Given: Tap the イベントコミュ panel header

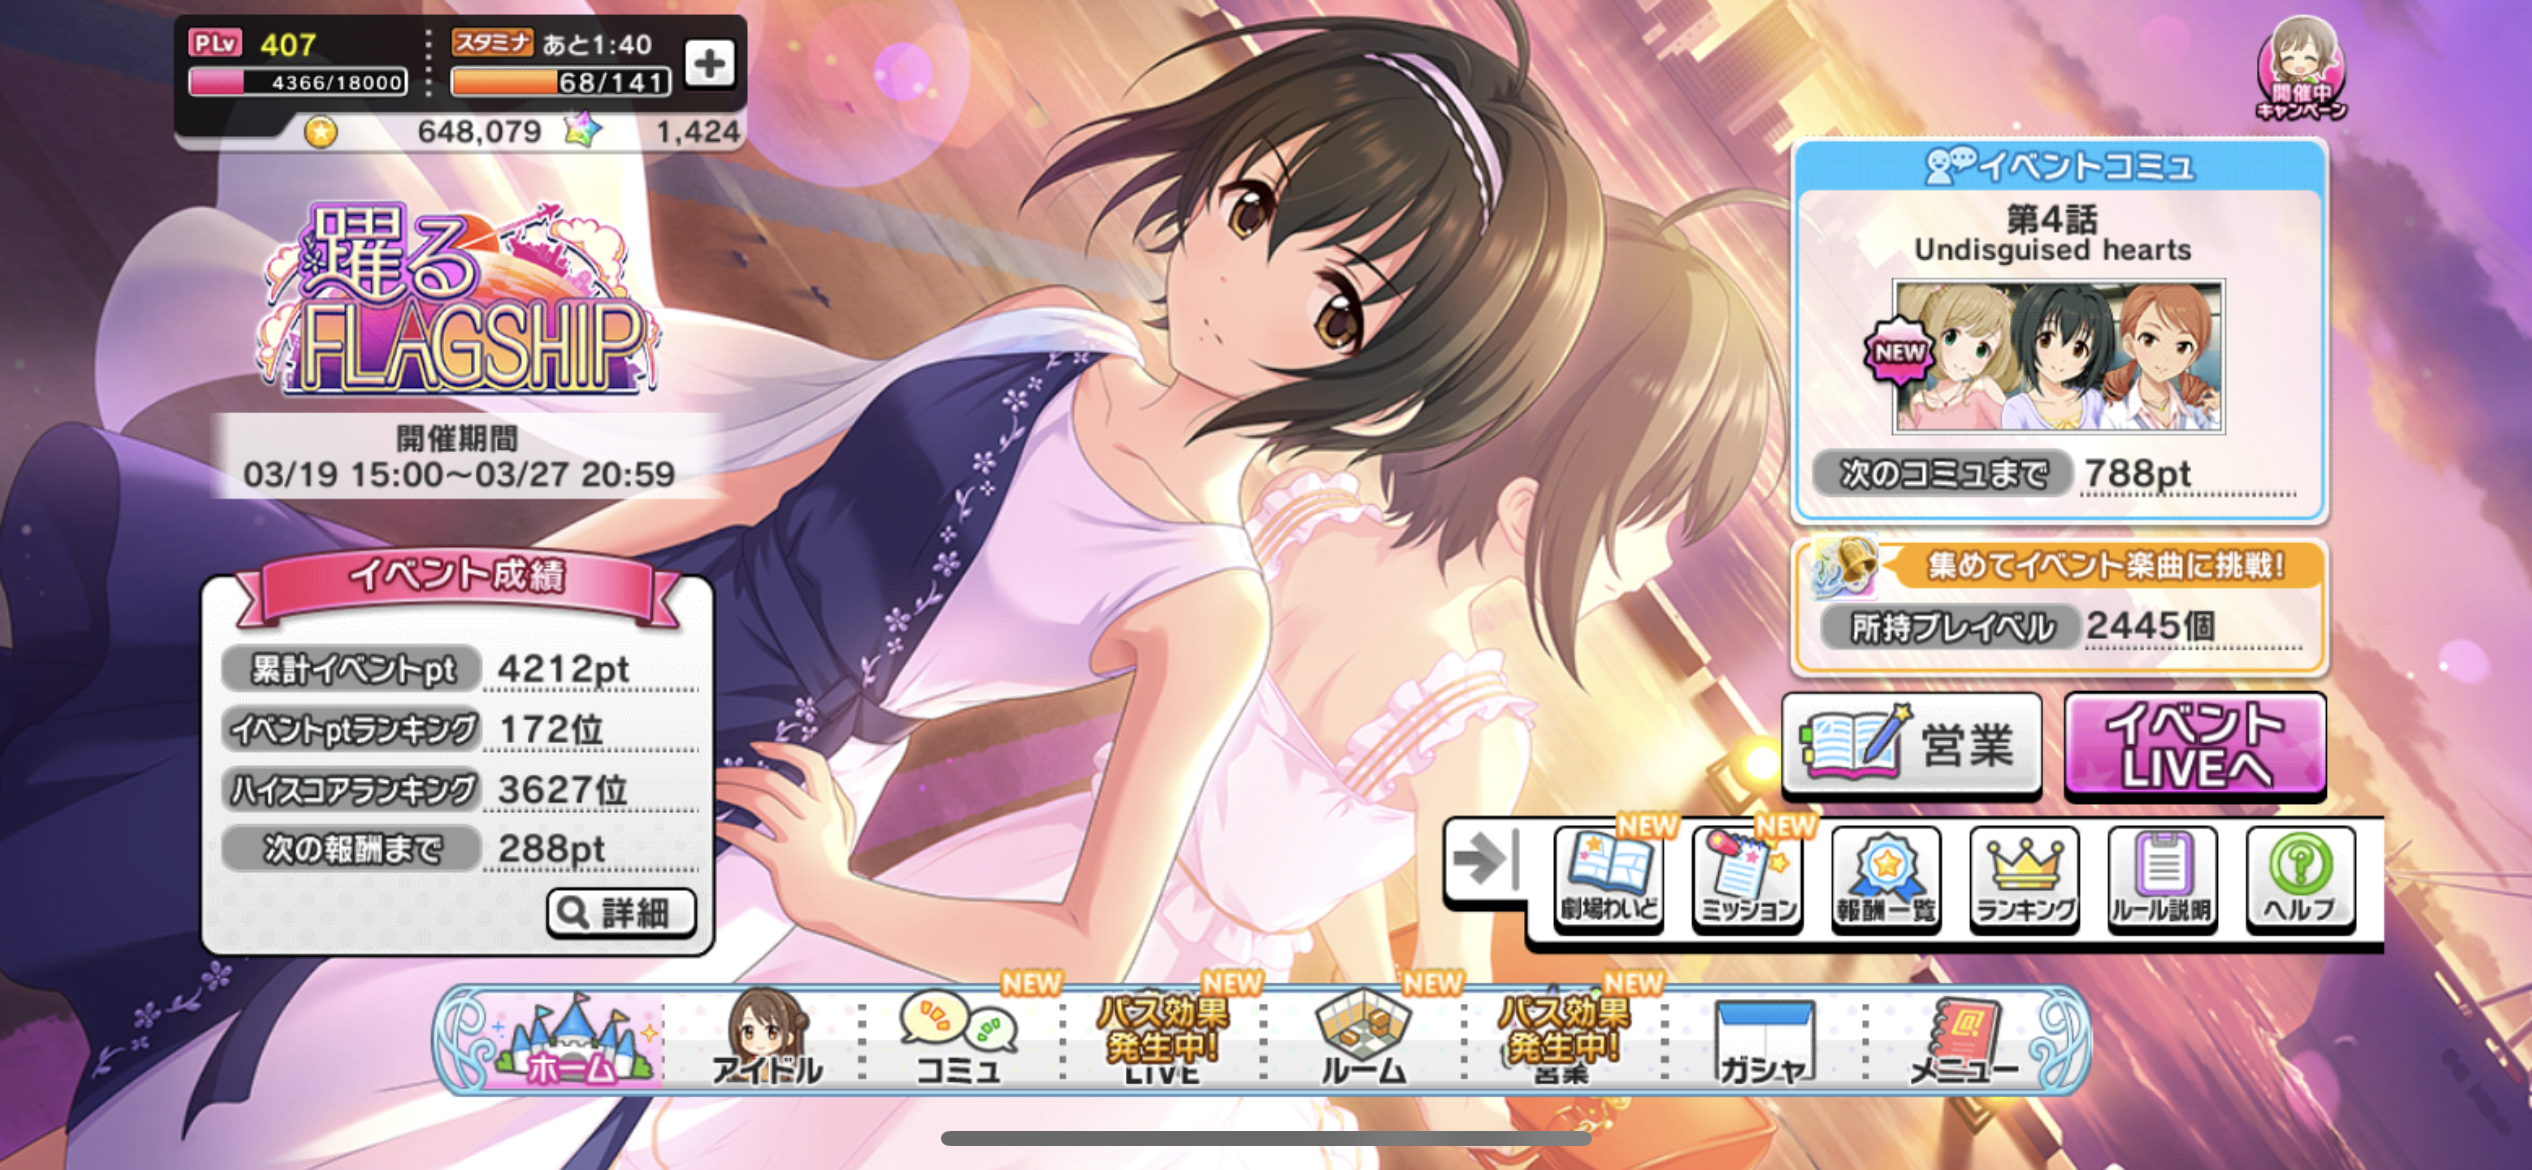Looking at the screenshot, I should click(x=2060, y=166).
